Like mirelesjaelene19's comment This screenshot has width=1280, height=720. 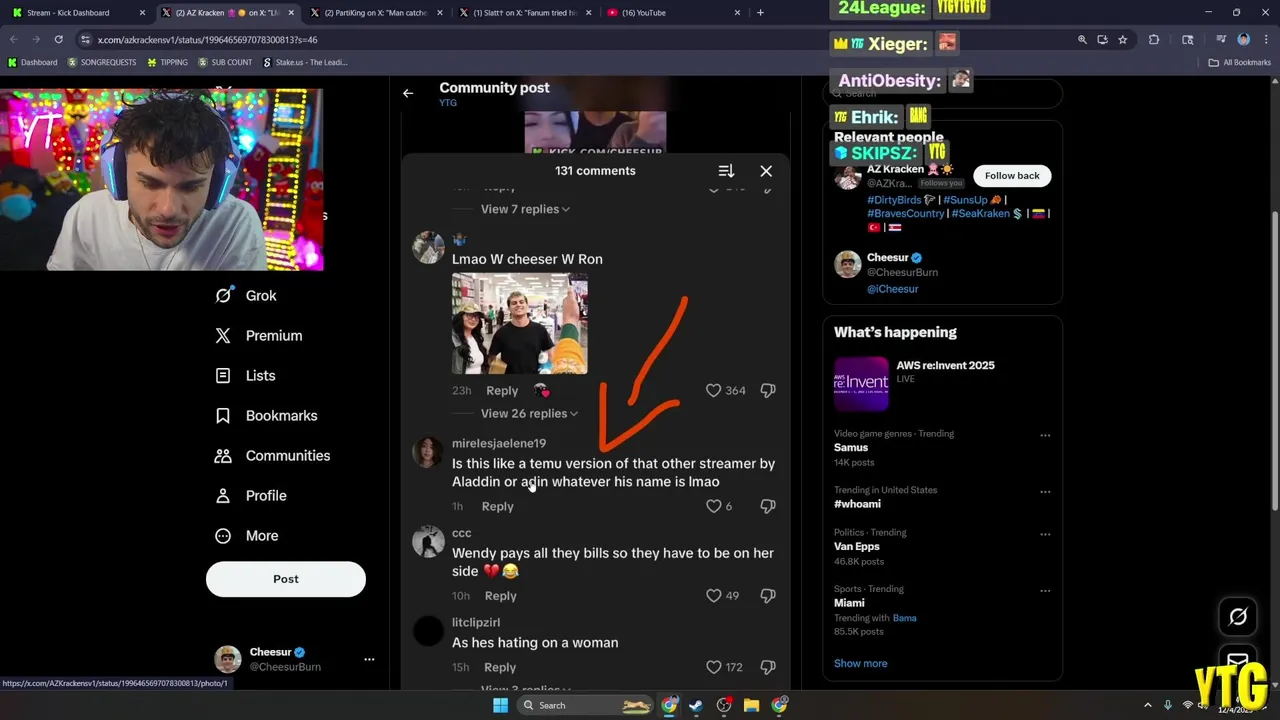coord(713,506)
